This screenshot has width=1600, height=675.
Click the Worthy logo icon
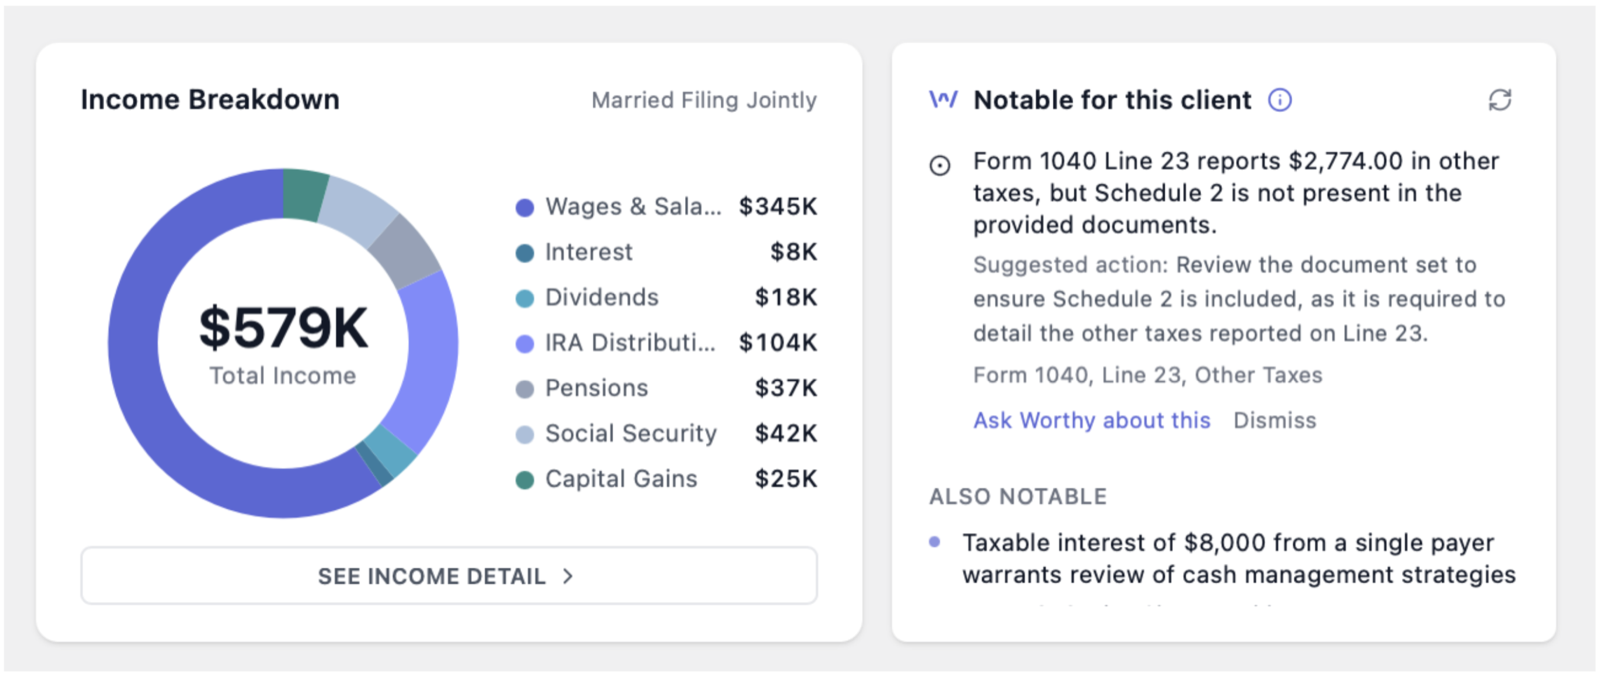coord(943,100)
